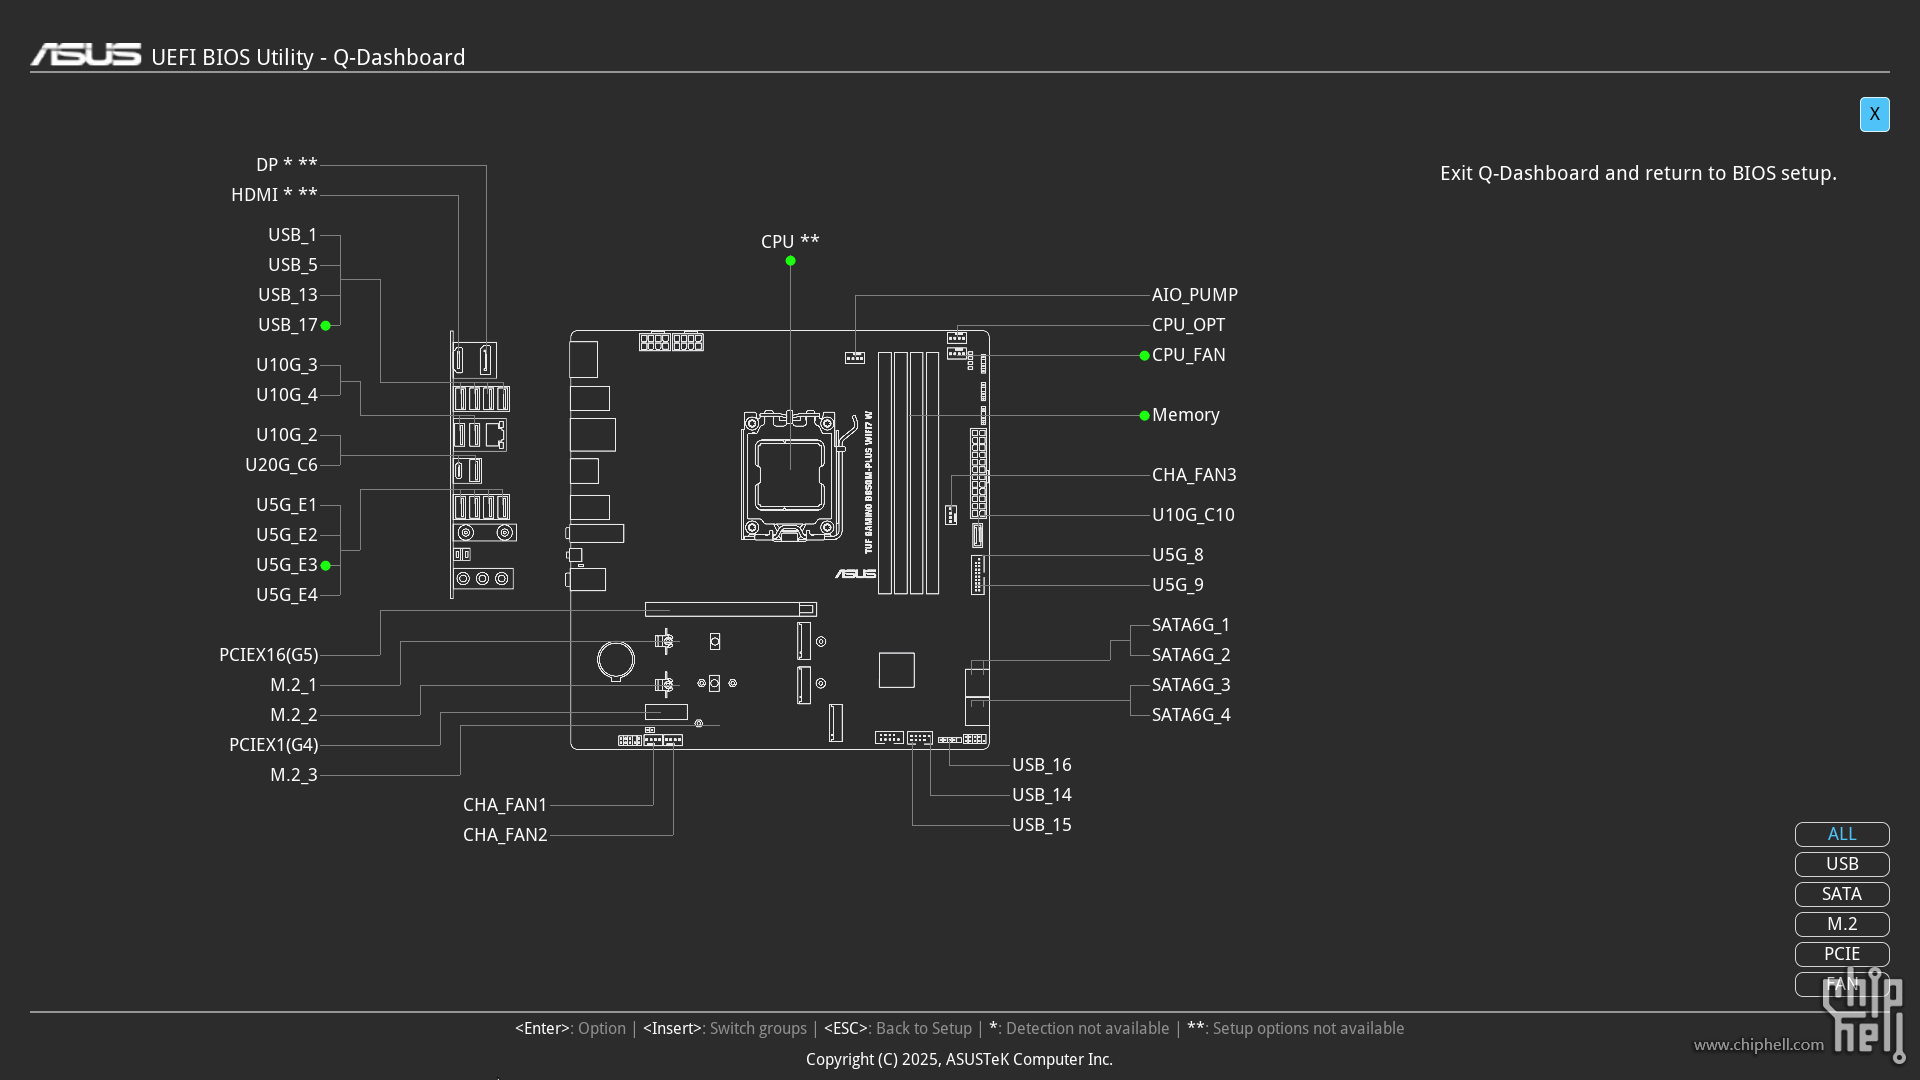
Task: Click the chipset square on board diagram
Action: (897, 670)
